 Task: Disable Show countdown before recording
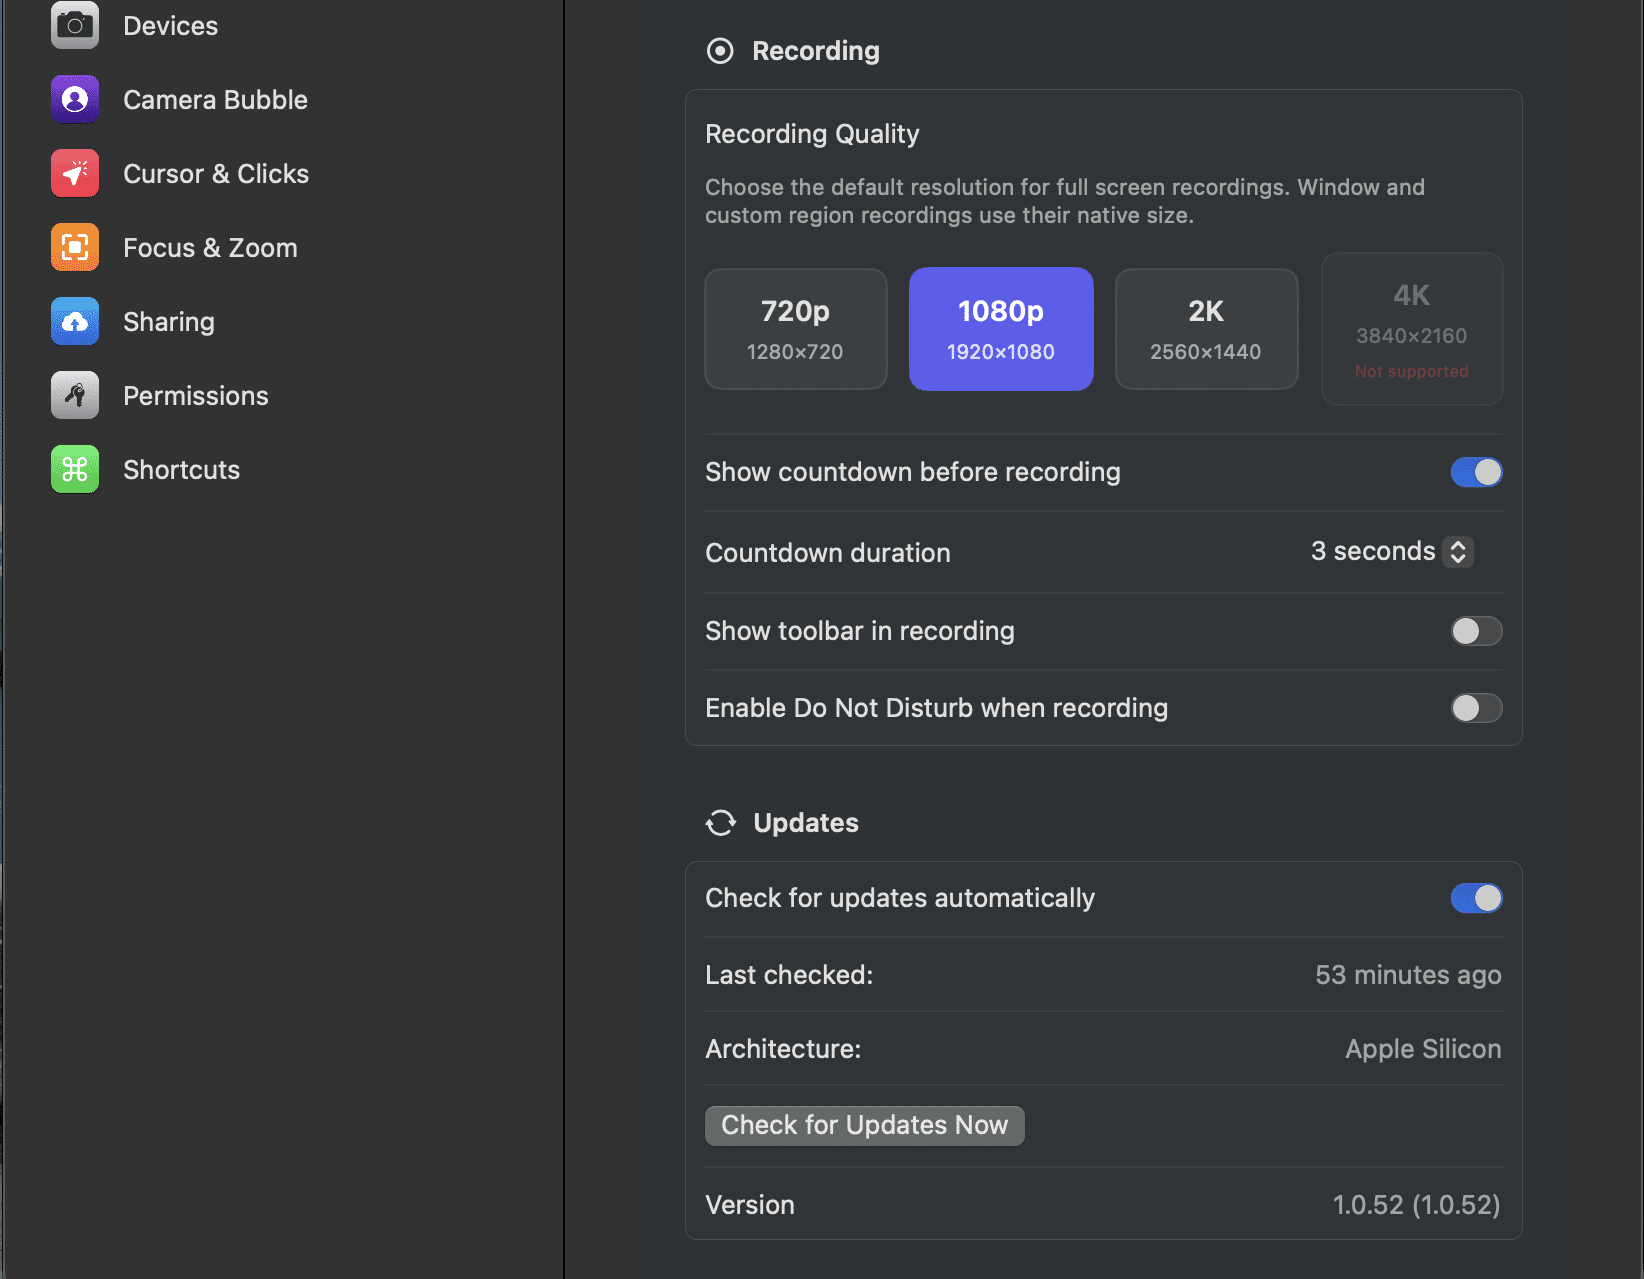click(x=1476, y=472)
